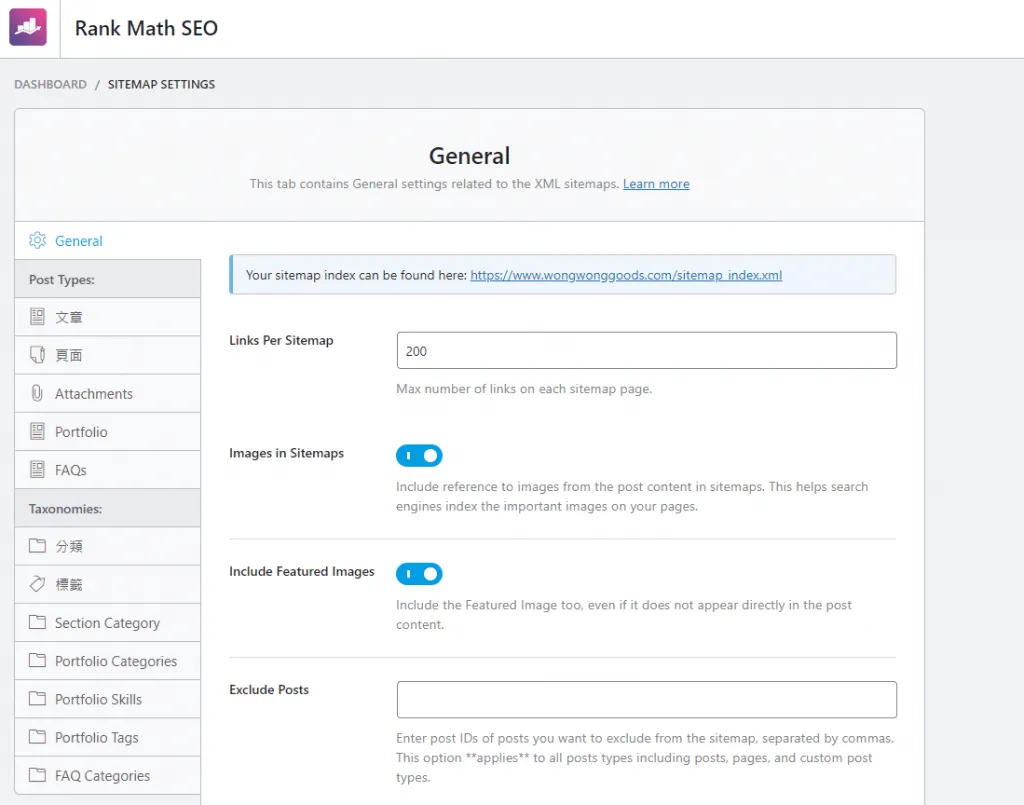Click the gear icon beside General
Screen dimensions: 1024x805
tap(38, 241)
